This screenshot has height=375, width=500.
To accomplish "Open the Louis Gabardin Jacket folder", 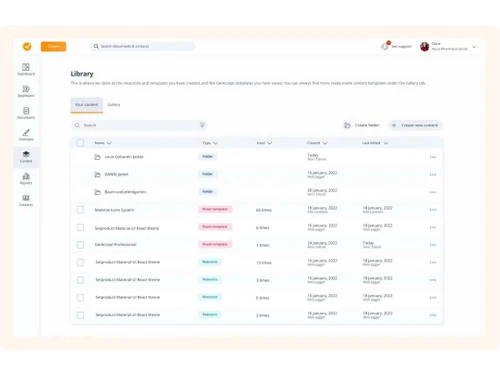I will coord(124,157).
